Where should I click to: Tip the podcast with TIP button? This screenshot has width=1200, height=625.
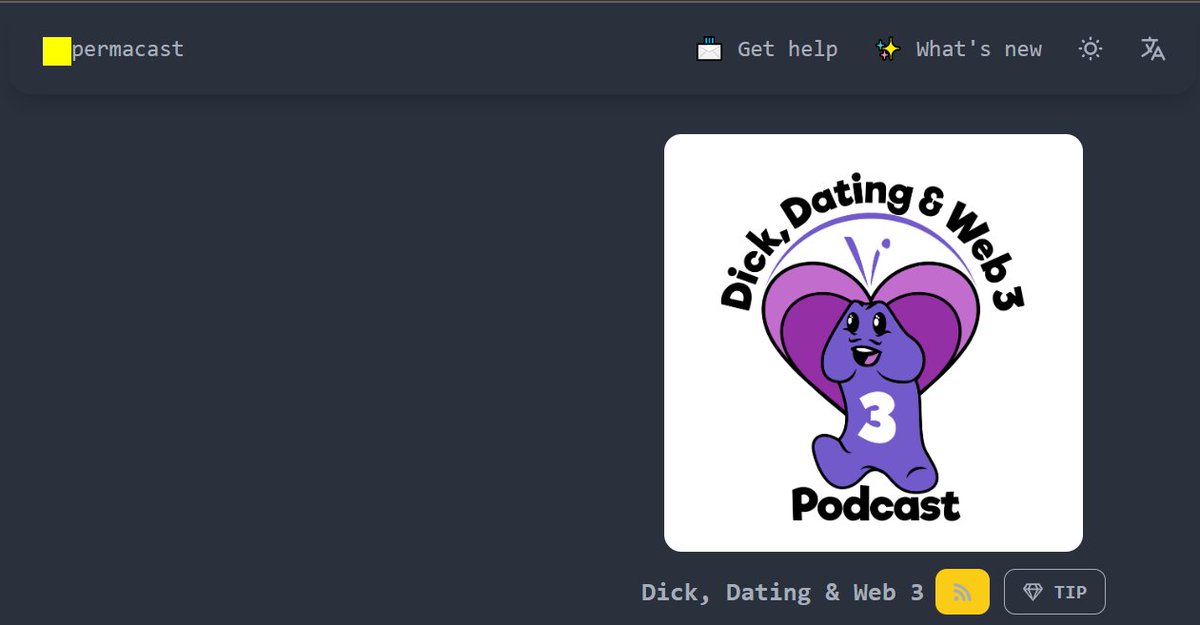pos(1055,592)
